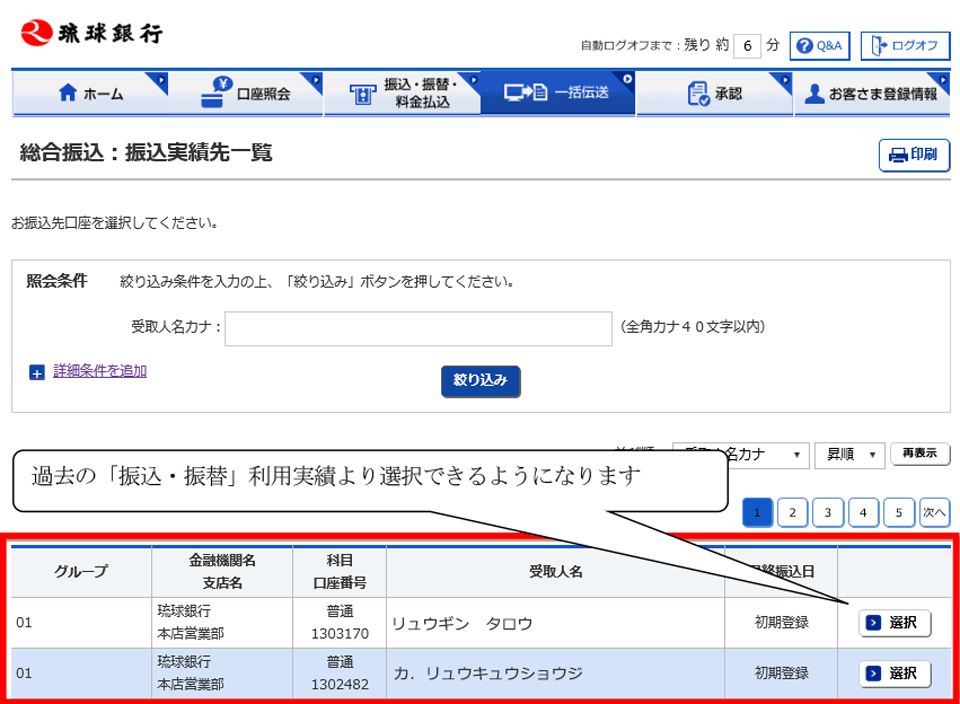Click the 再表示 refresh button

pos(919,454)
